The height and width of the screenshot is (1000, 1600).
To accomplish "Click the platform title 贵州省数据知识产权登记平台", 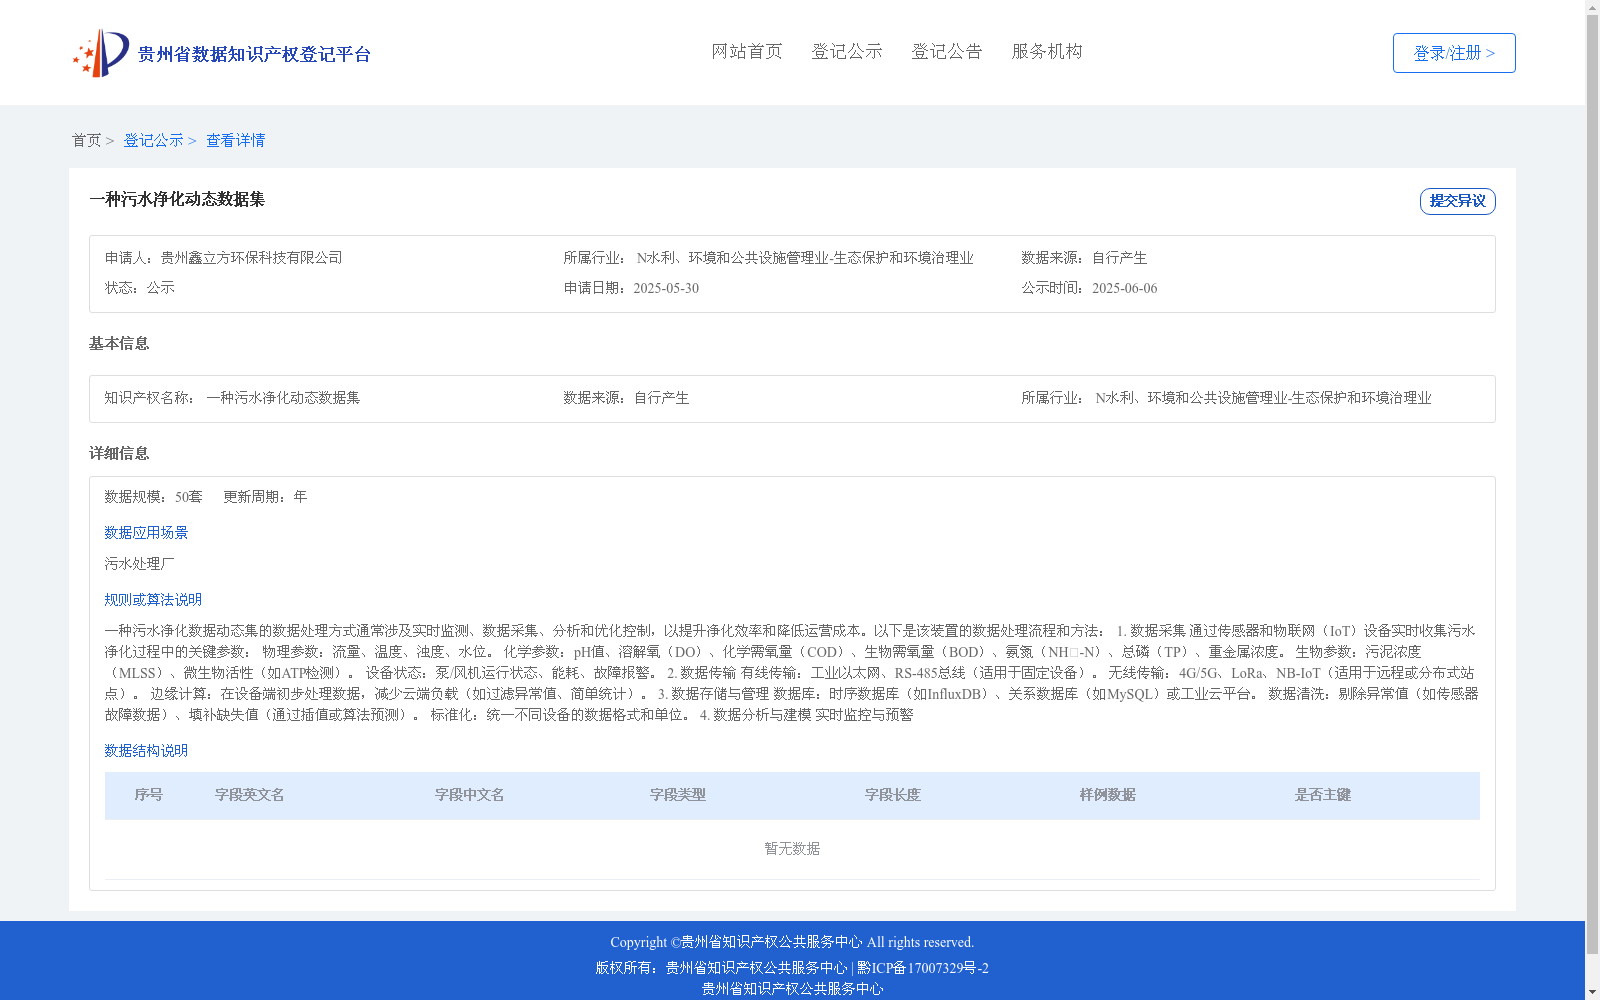I will pyautogui.click(x=254, y=54).
